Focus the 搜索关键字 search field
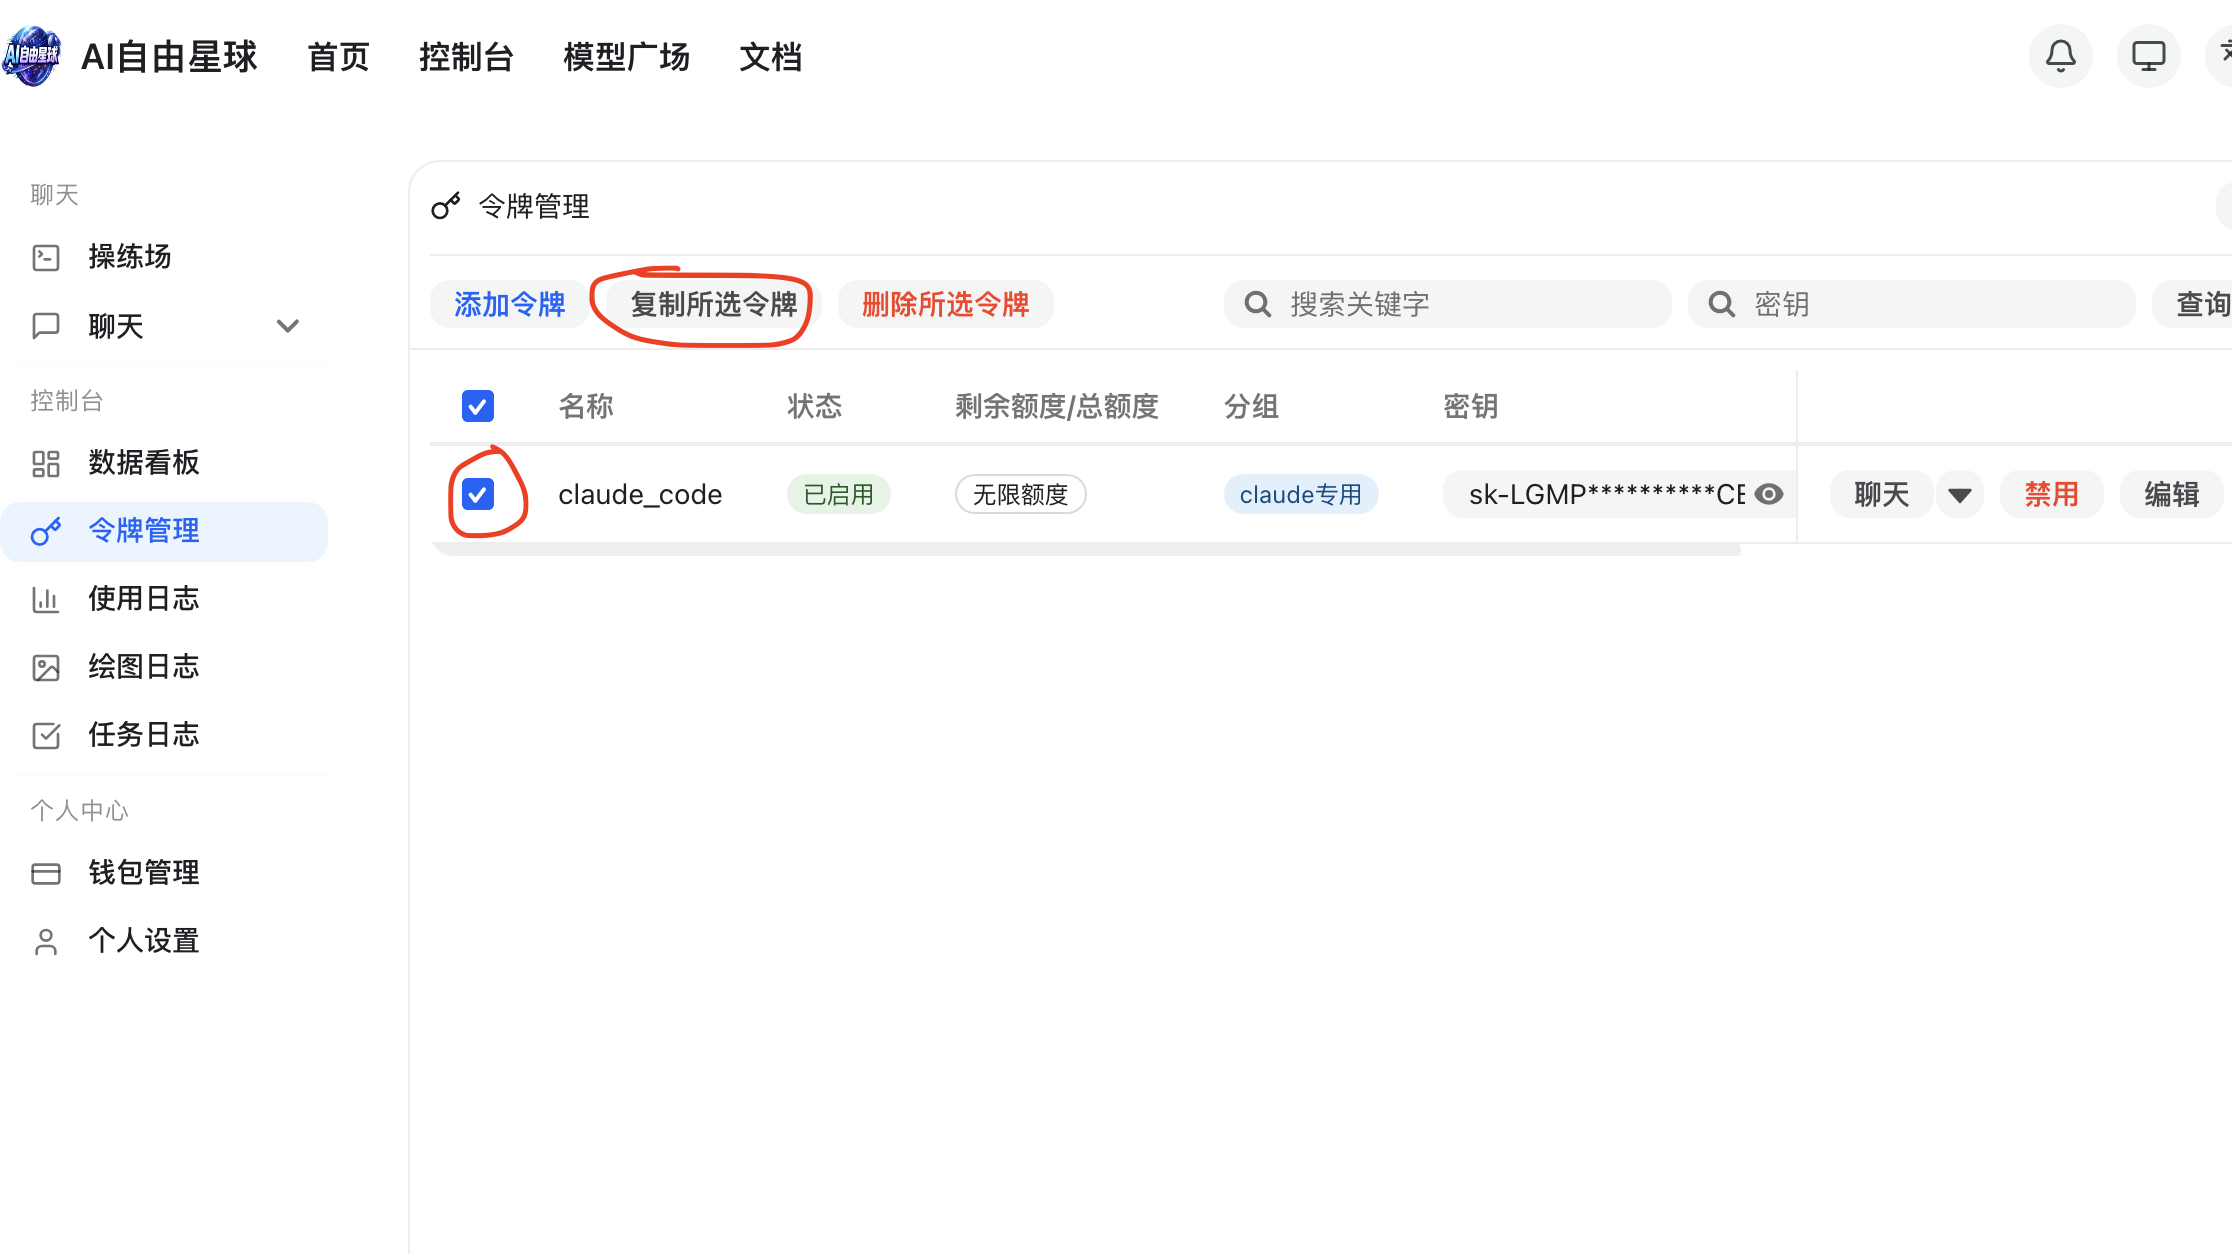Viewport: 2232px width, 1254px height. tap(1460, 304)
